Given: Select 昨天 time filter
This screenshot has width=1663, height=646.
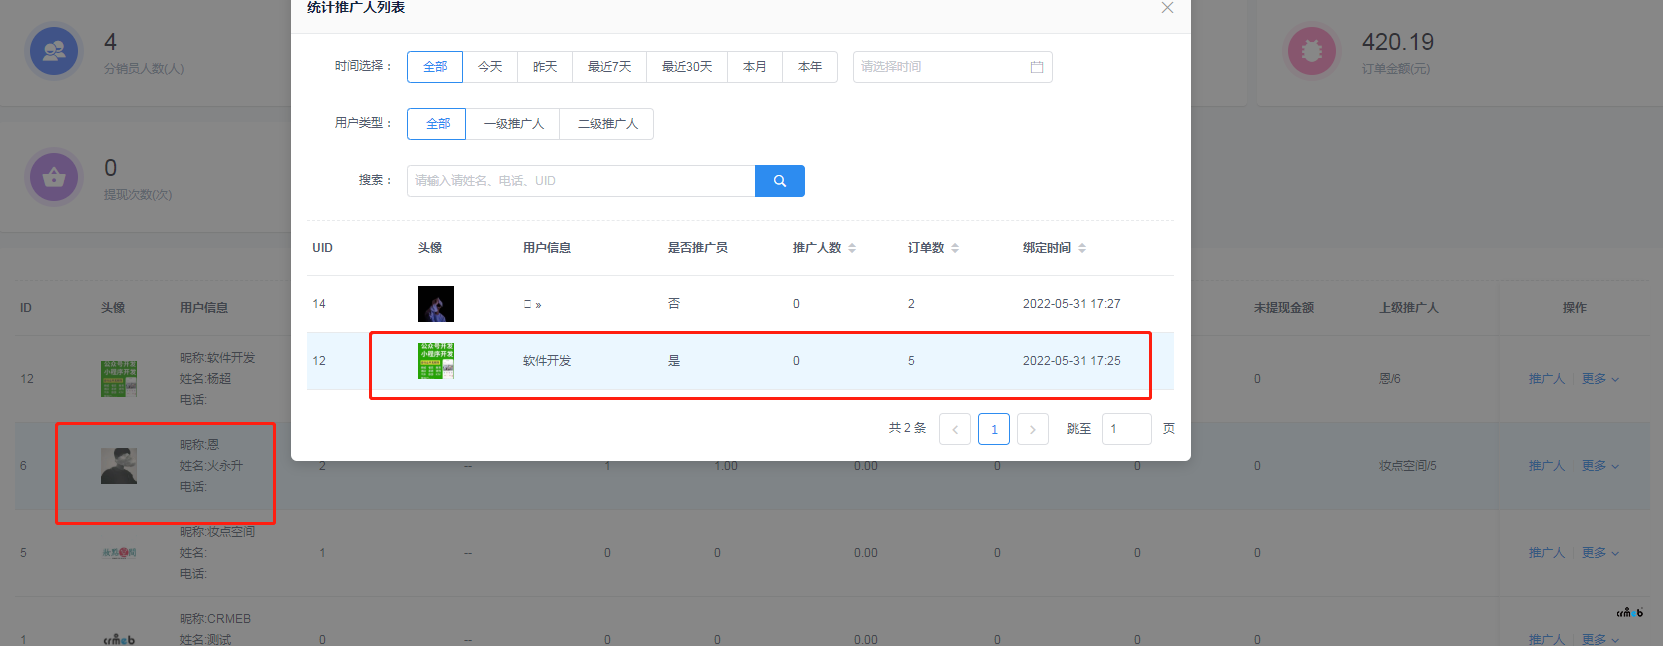Looking at the screenshot, I should pos(545,67).
